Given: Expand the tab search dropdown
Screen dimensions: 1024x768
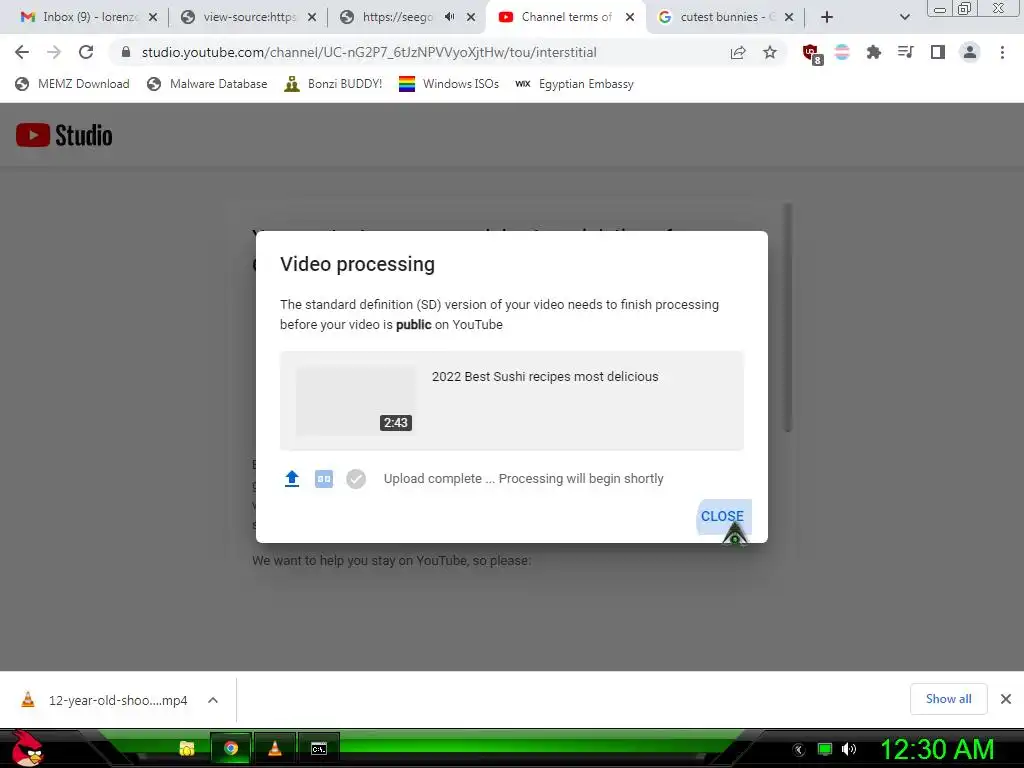Looking at the screenshot, I should point(904,17).
